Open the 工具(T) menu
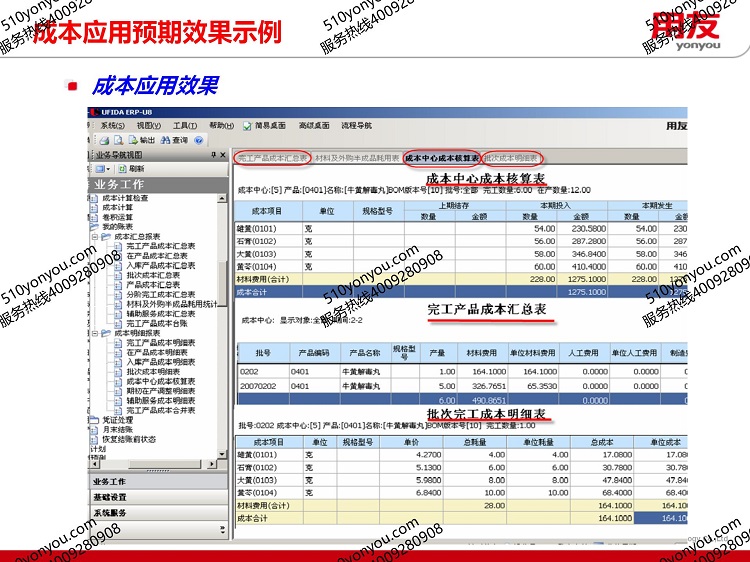This screenshot has height=562, width=750. click(184, 126)
